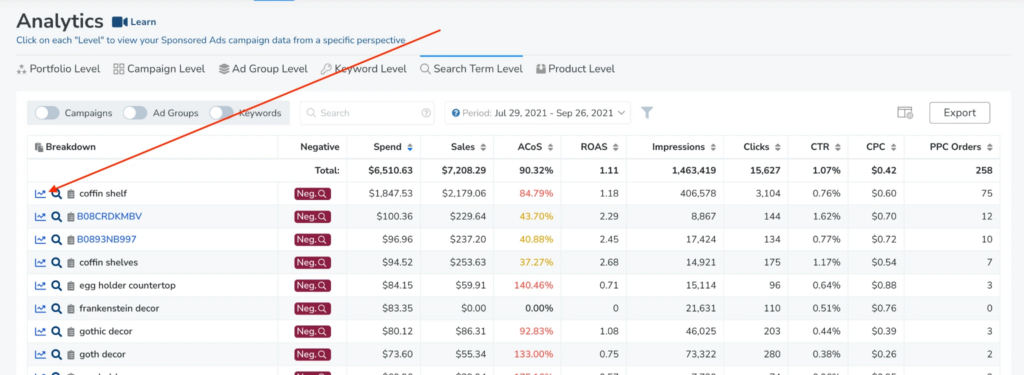
Task: Open the trend chart icon for coffin shelf
Action: click(40, 193)
